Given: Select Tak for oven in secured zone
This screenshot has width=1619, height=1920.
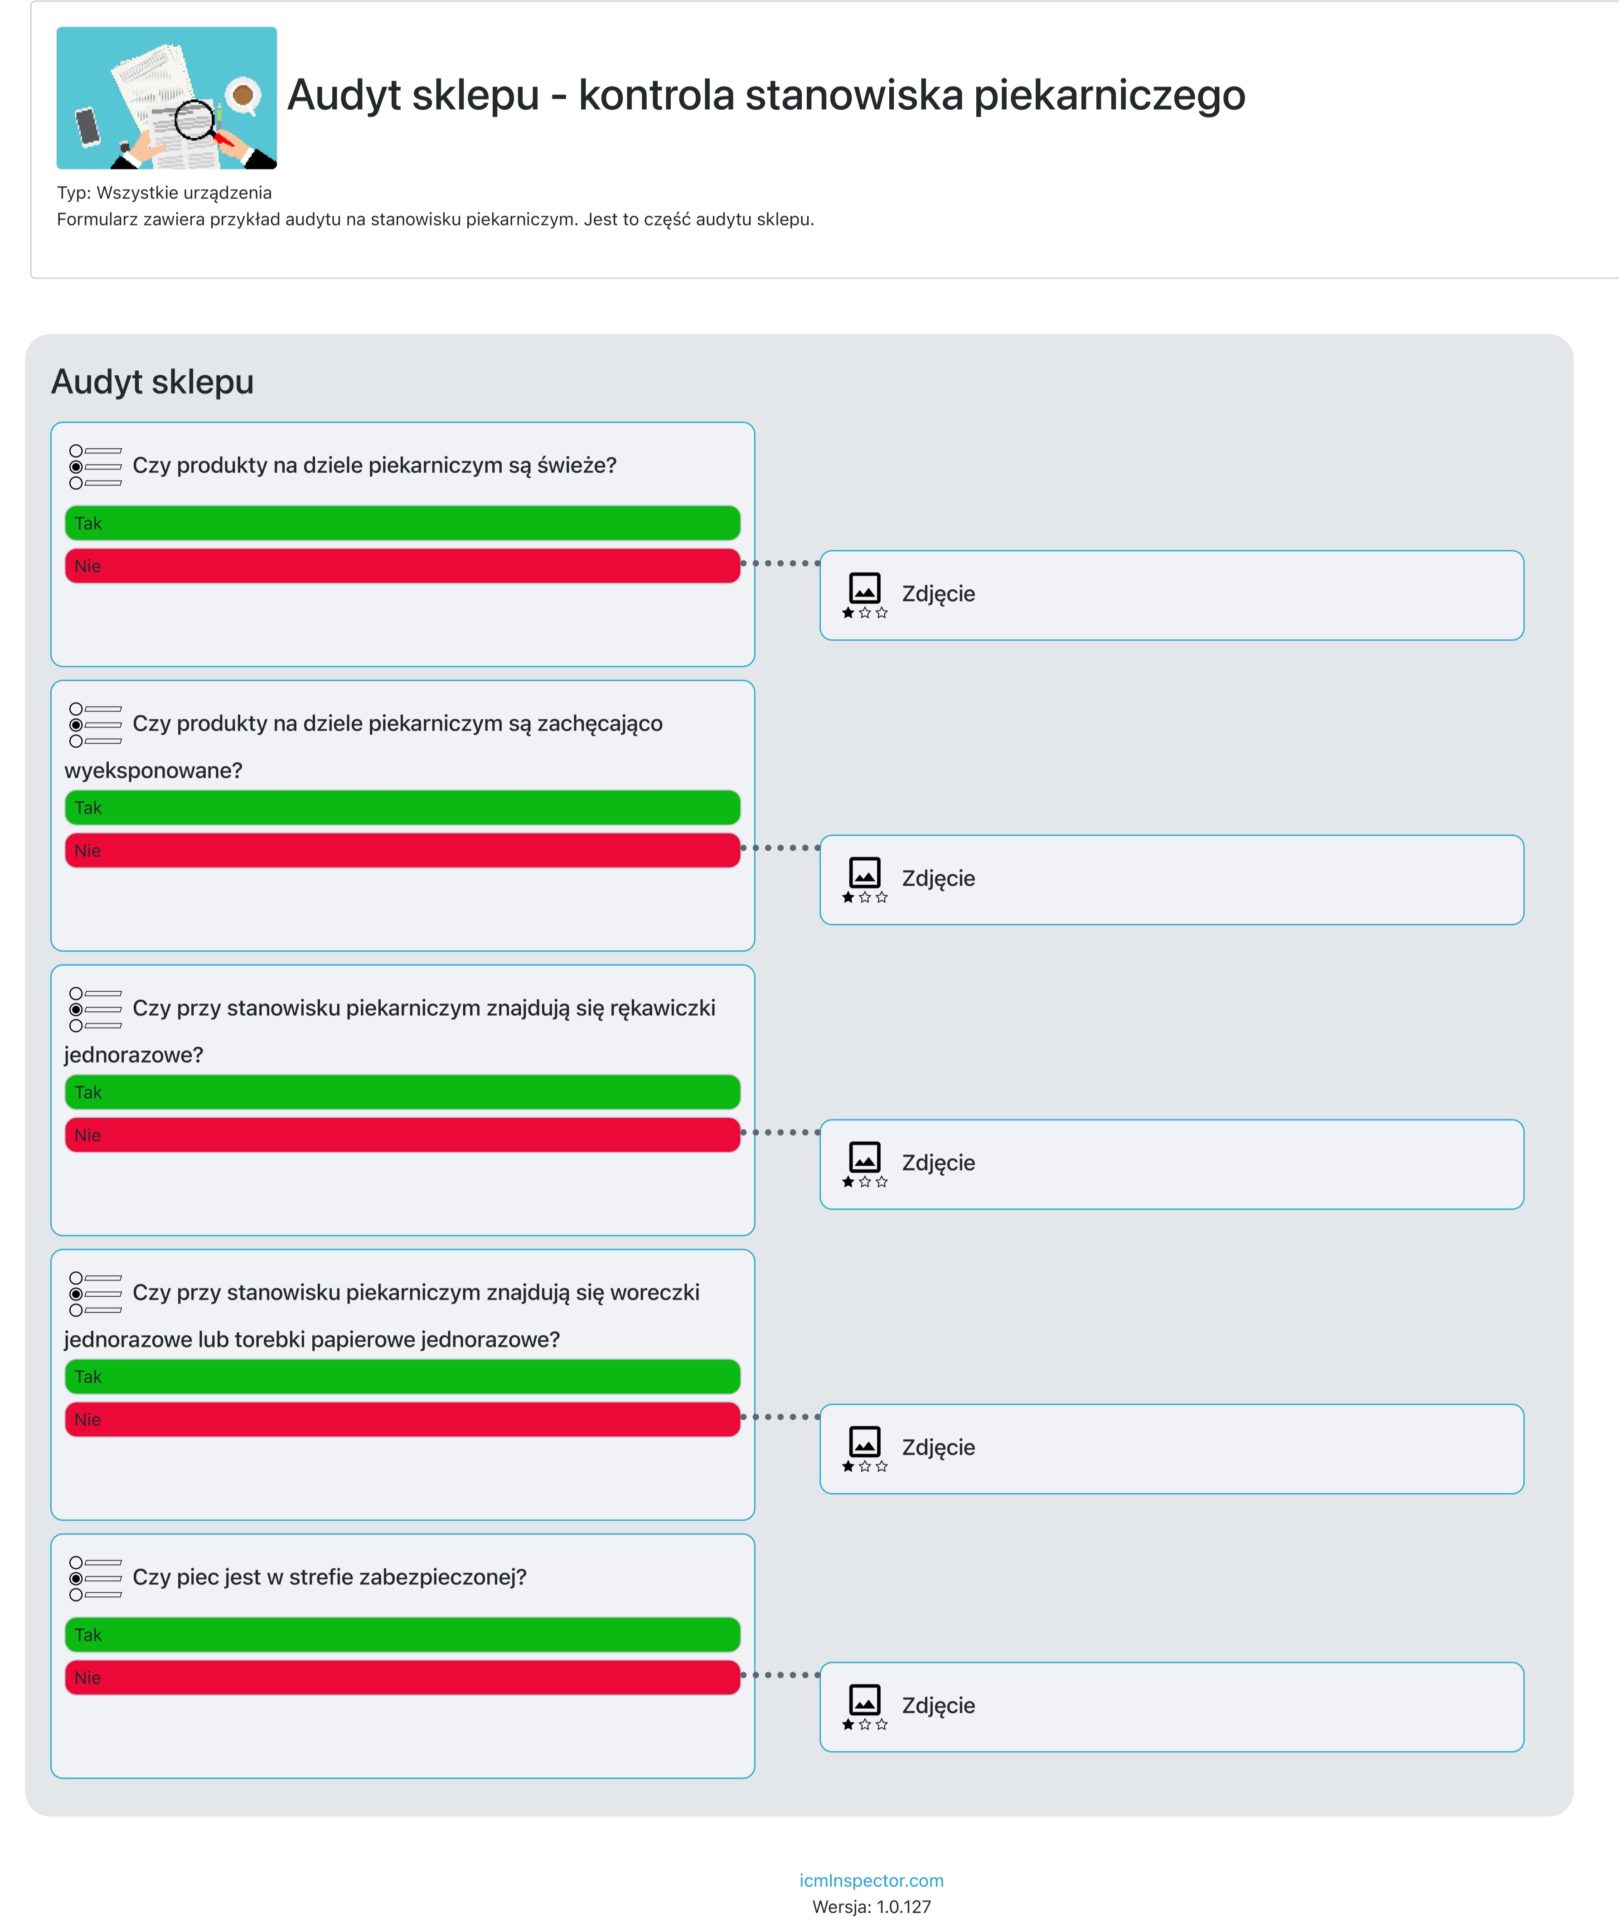Looking at the screenshot, I should (403, 1634).
